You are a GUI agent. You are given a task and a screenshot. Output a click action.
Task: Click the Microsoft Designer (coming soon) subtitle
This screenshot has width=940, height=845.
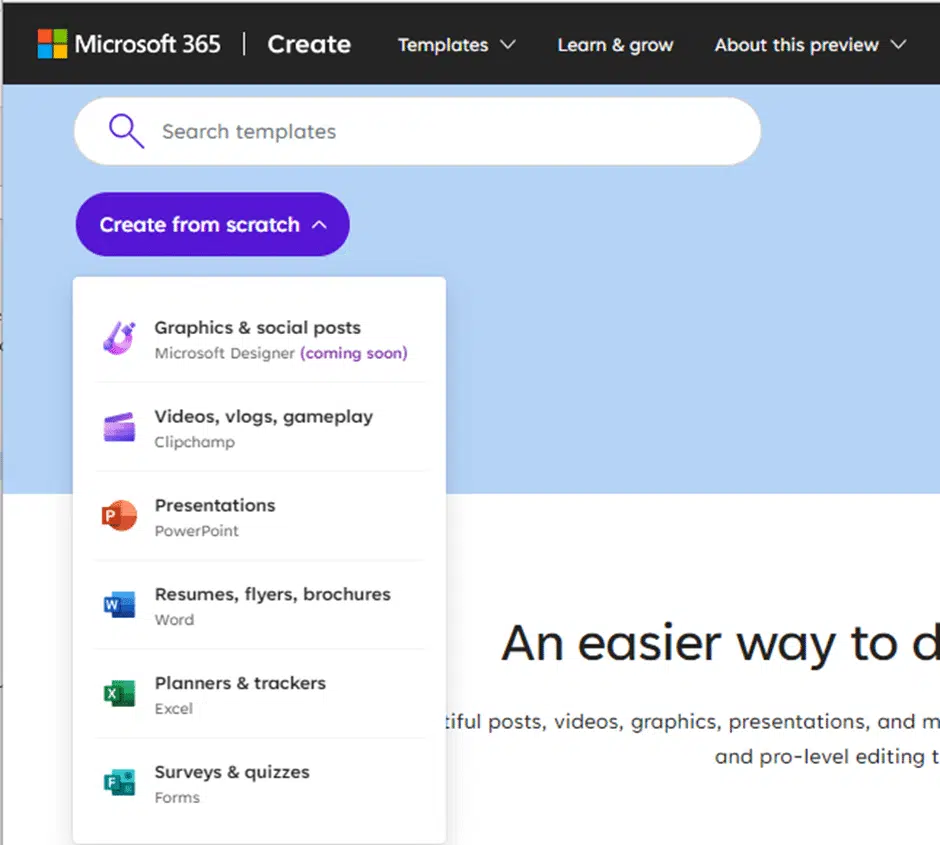coord(281,353)
